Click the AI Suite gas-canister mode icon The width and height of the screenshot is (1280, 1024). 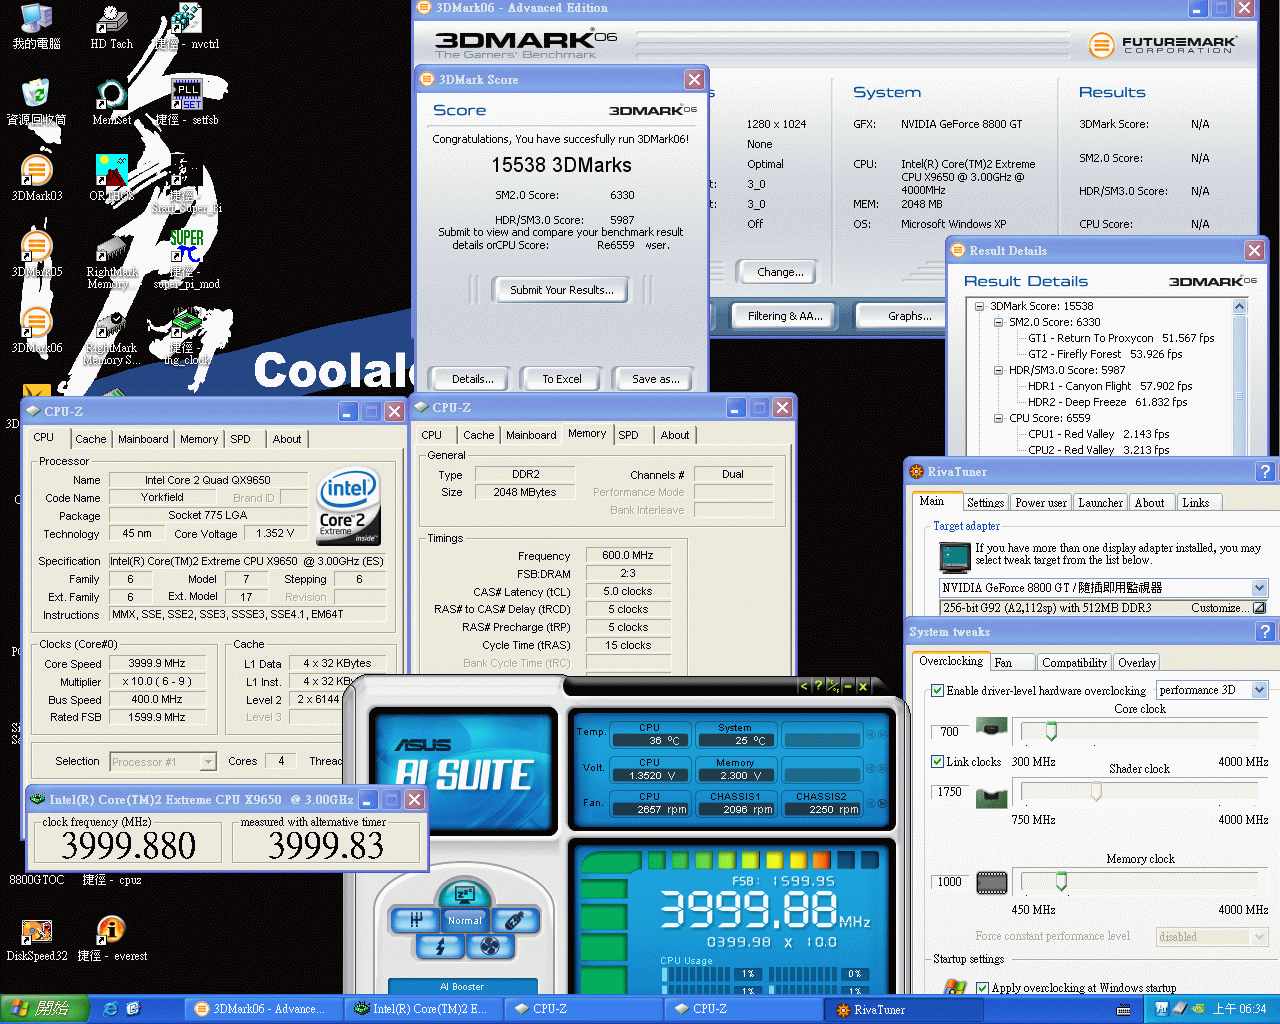(x=514, y=920)
